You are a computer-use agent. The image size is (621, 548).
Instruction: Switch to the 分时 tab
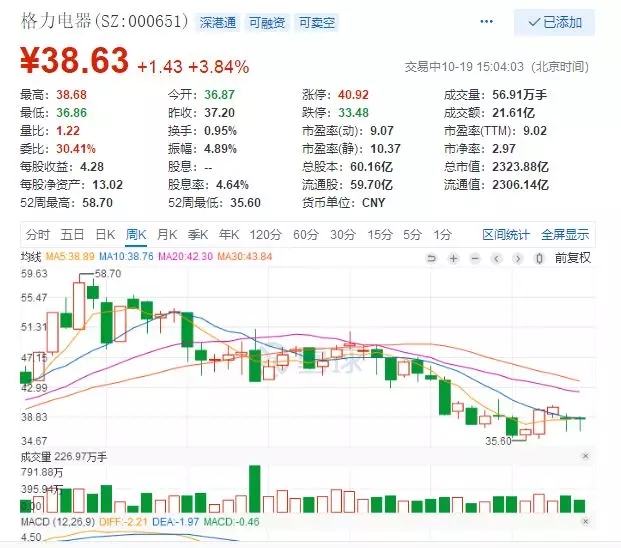[38, 234]
